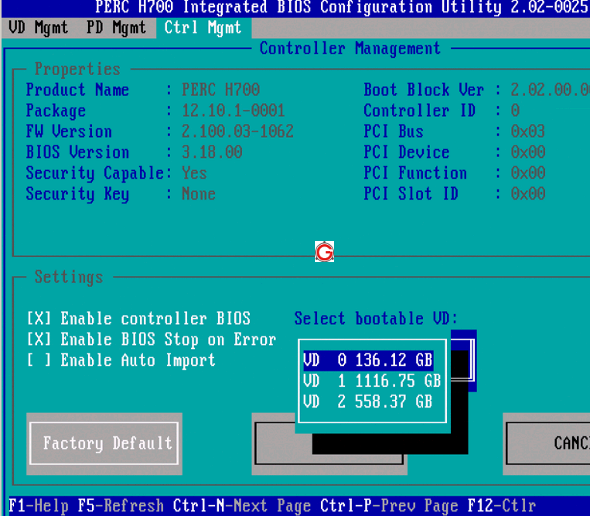Click the Product Name value PERC H700
590x516 pixels.
pyautogui.click(x=221, y=90)
